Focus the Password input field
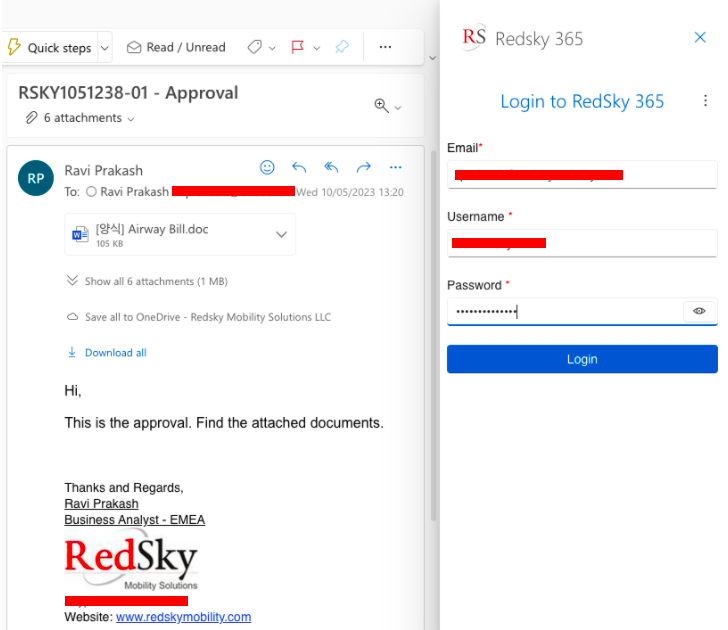728x630 pixels. click(x=565, y=312)
